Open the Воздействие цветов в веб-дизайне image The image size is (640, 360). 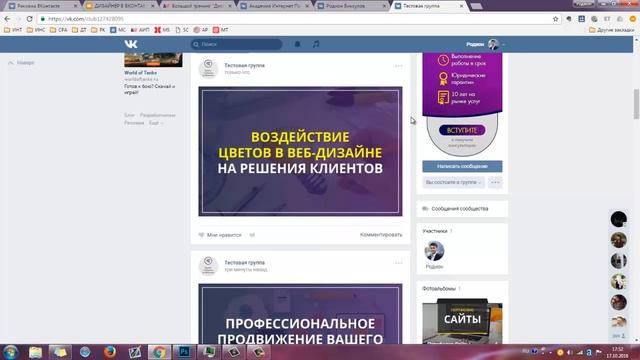(x=300, y=151)
